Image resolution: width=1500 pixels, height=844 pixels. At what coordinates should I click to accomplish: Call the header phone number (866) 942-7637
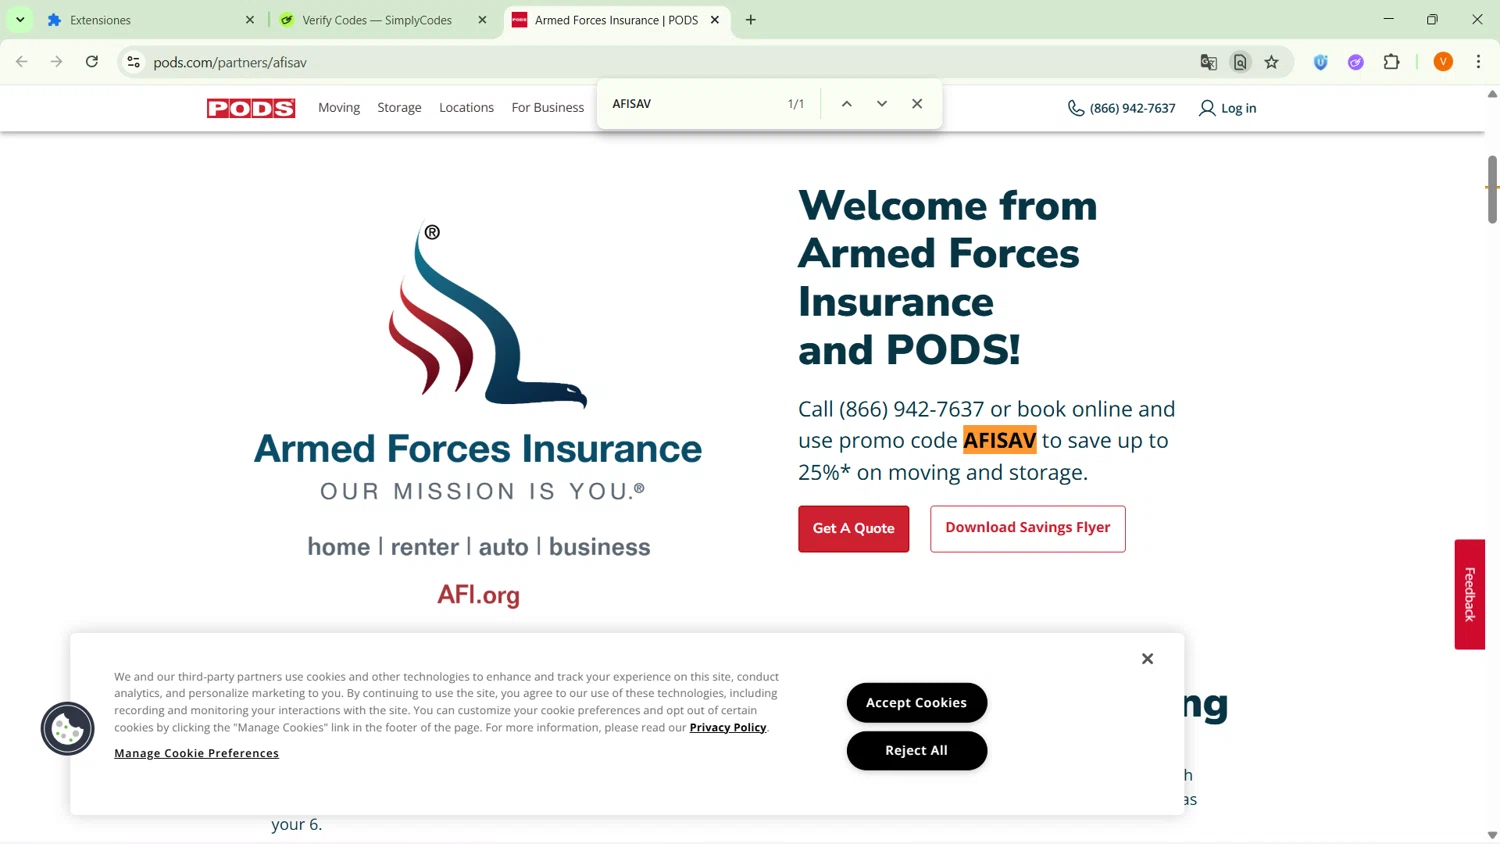click(x=1132, y=108)
